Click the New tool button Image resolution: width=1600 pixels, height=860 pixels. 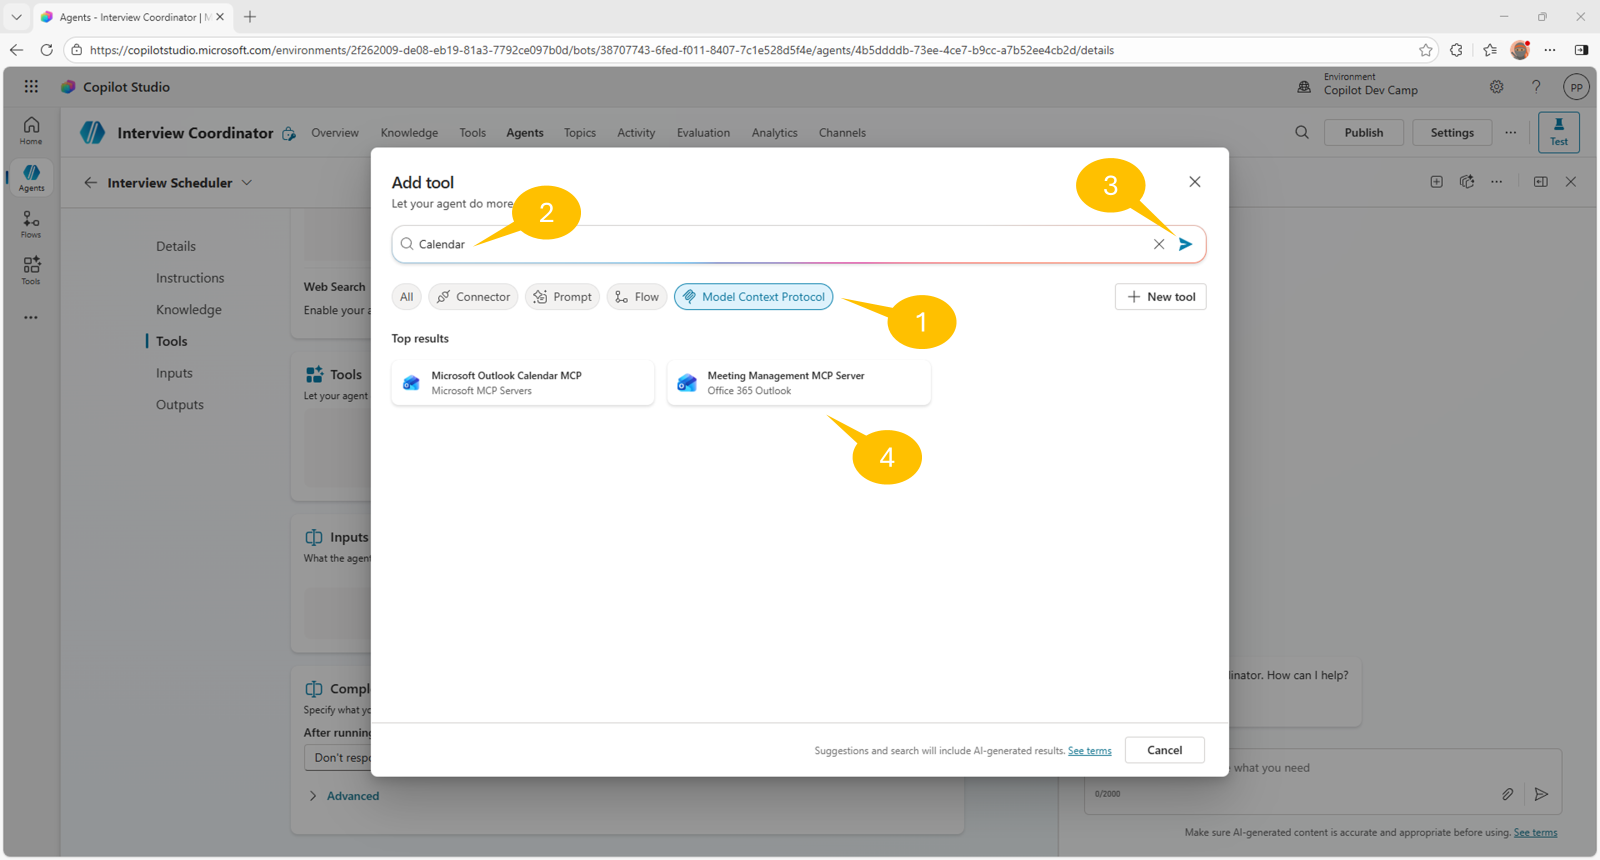(x=1161, y=297)
